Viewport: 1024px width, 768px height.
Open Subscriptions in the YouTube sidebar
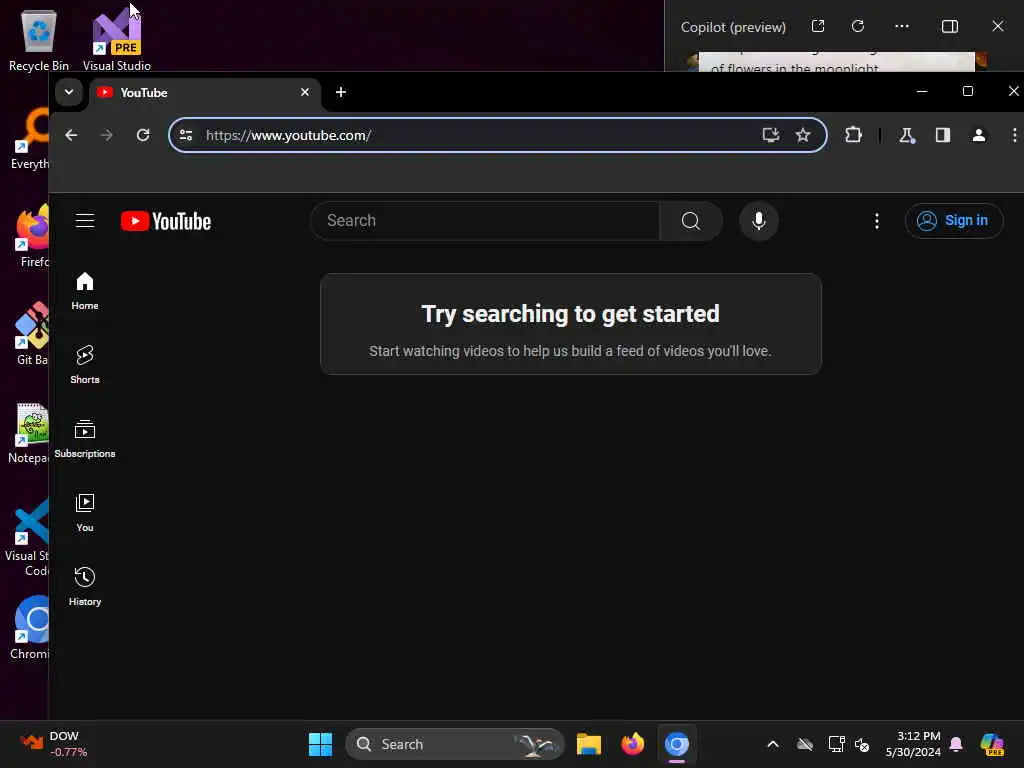click(x=85, y=439)
